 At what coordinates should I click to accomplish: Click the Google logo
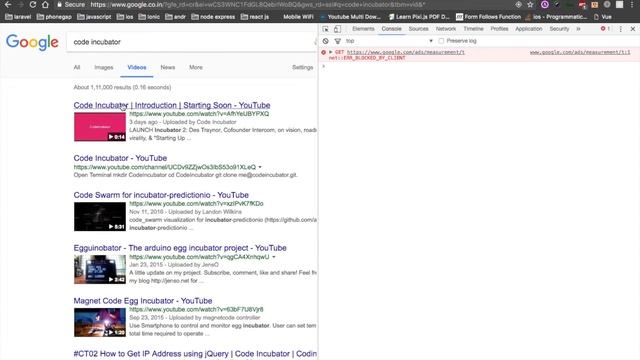coord(32,42)
